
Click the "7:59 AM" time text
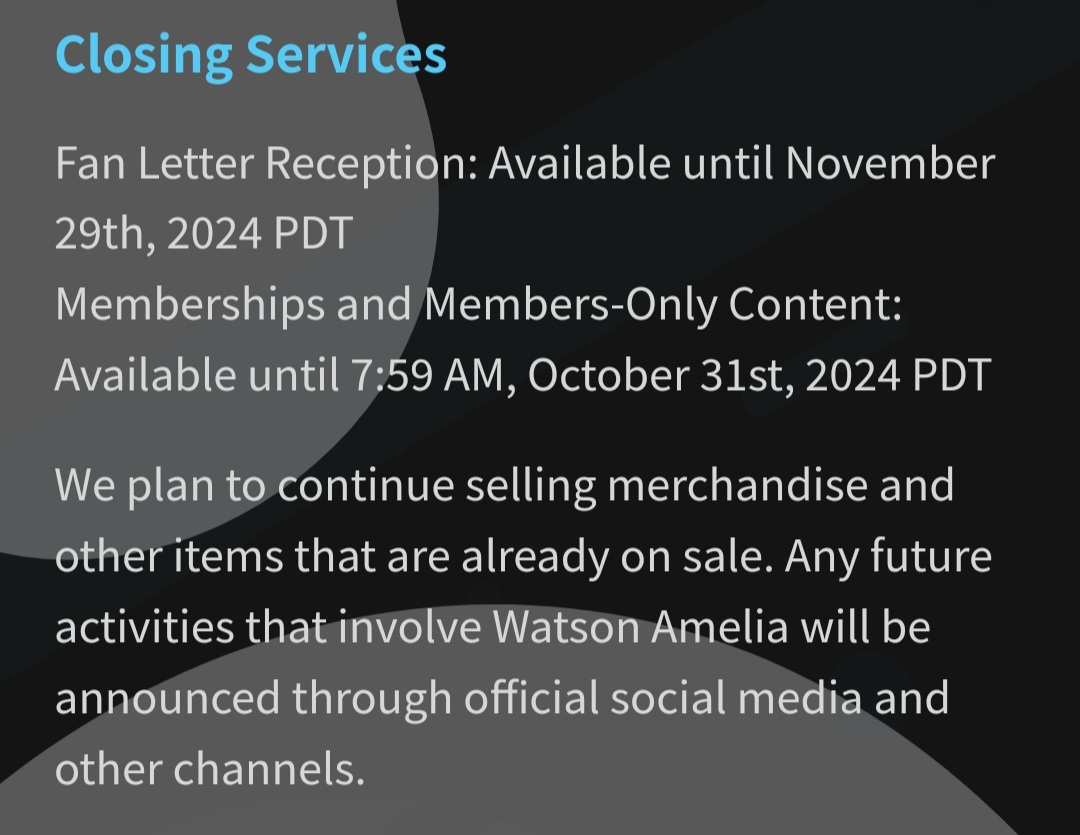tap(428, 376)
